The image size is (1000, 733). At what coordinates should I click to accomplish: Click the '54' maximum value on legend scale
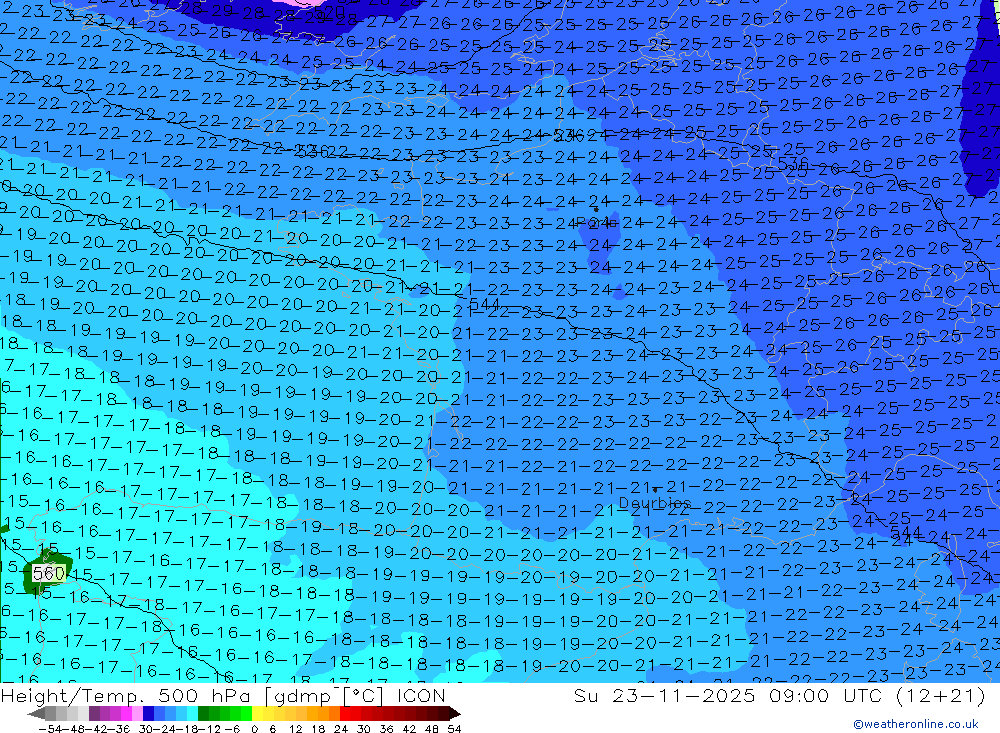tap(454, 729)
